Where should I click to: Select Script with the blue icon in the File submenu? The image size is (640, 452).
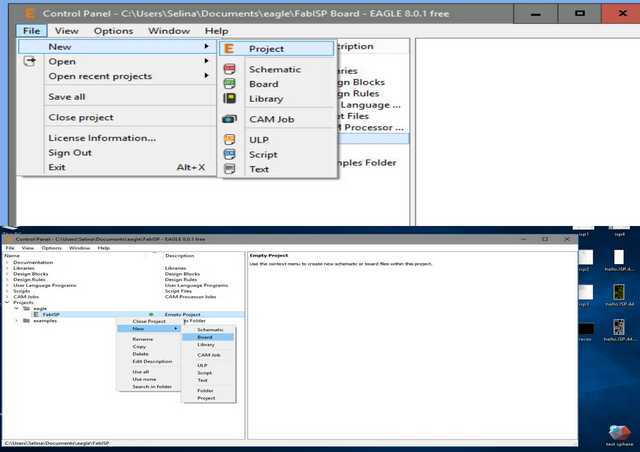277,154
